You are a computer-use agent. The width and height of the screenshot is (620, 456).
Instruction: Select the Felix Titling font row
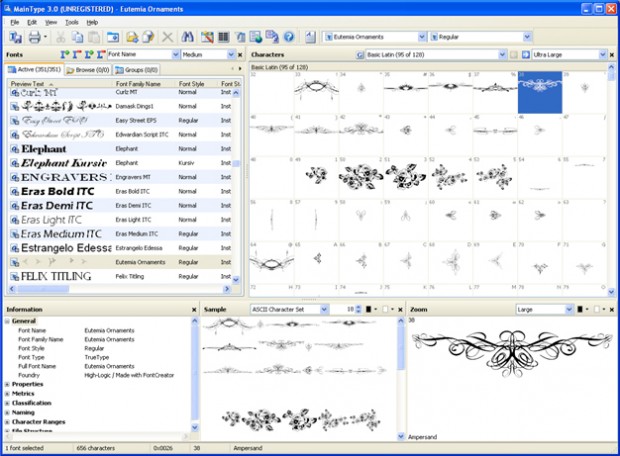tap(120, 276)
